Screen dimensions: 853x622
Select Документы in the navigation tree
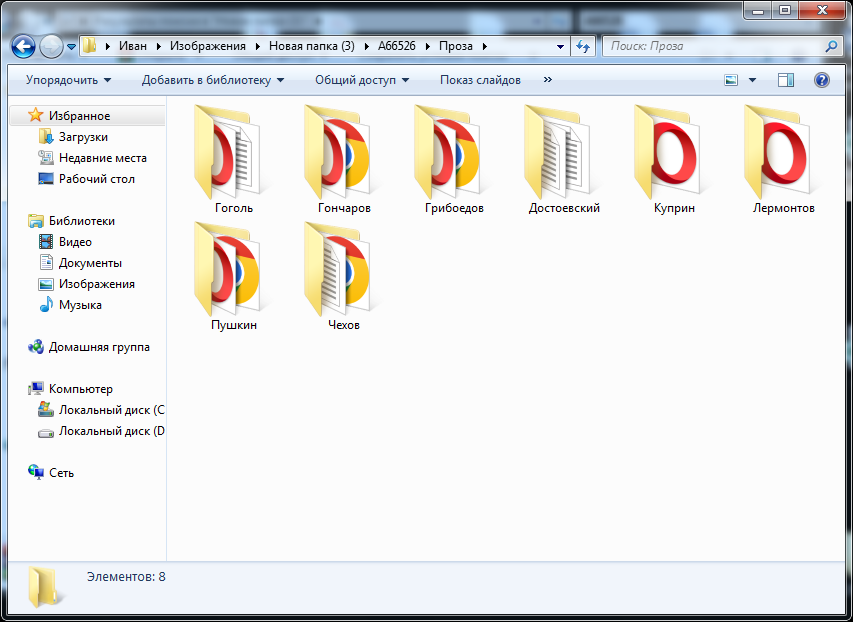[x=90, y=262]
